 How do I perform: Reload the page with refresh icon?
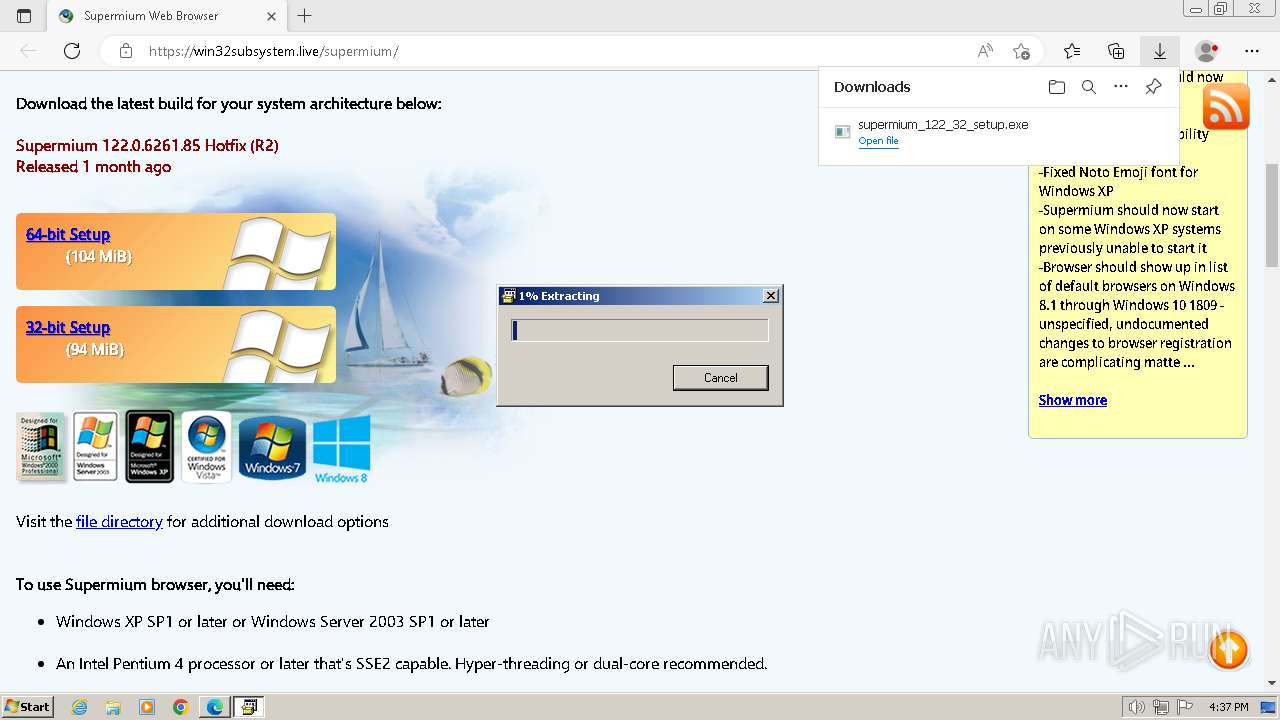(72, 51)
